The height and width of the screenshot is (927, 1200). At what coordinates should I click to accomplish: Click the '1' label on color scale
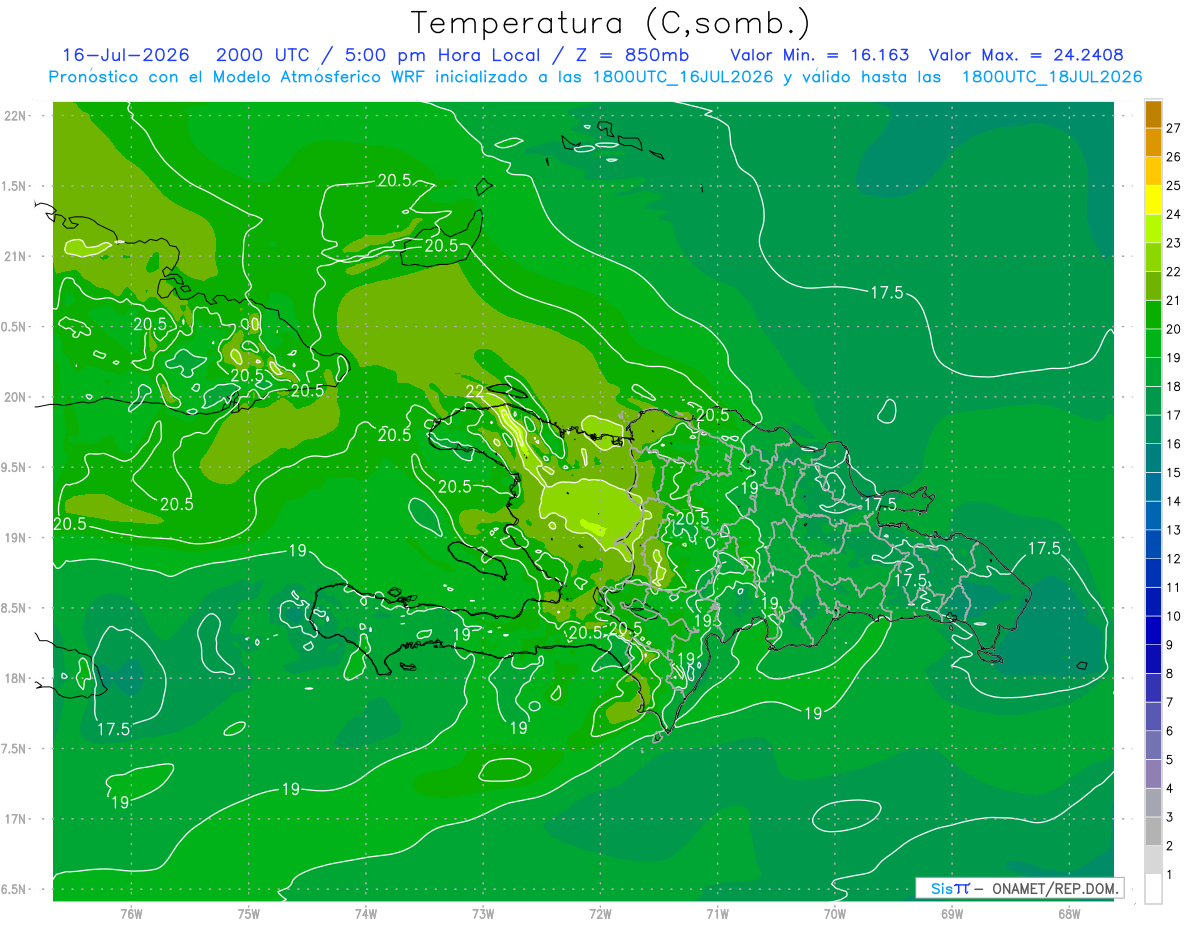1170,875
